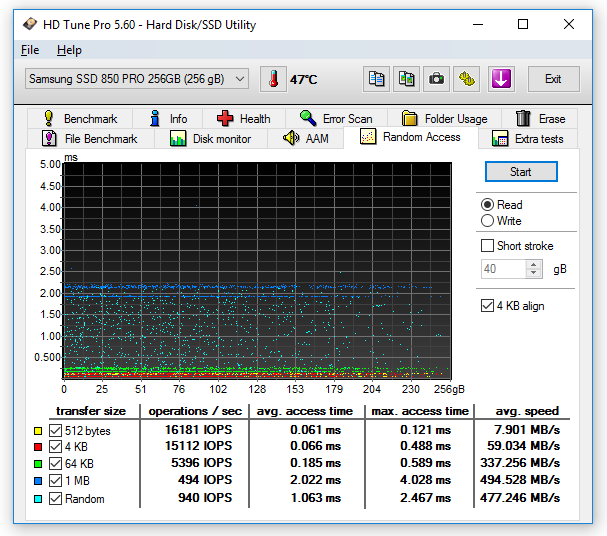Click the Extra tests icon
The width and height of the screenshot is (607, 536).
tap(500, 139)
